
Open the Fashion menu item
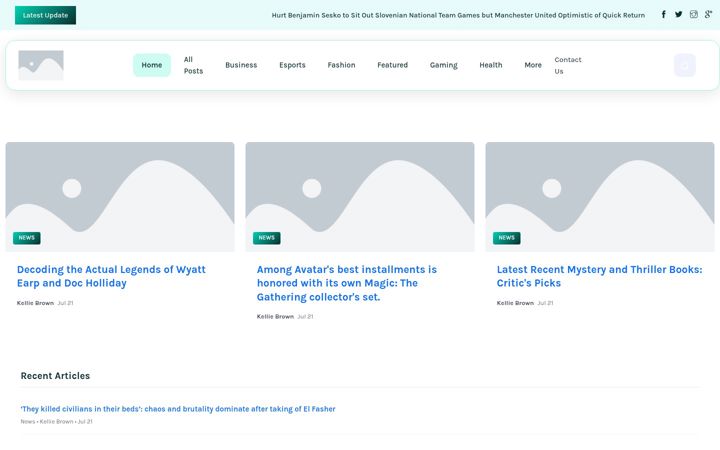point(341,65)
